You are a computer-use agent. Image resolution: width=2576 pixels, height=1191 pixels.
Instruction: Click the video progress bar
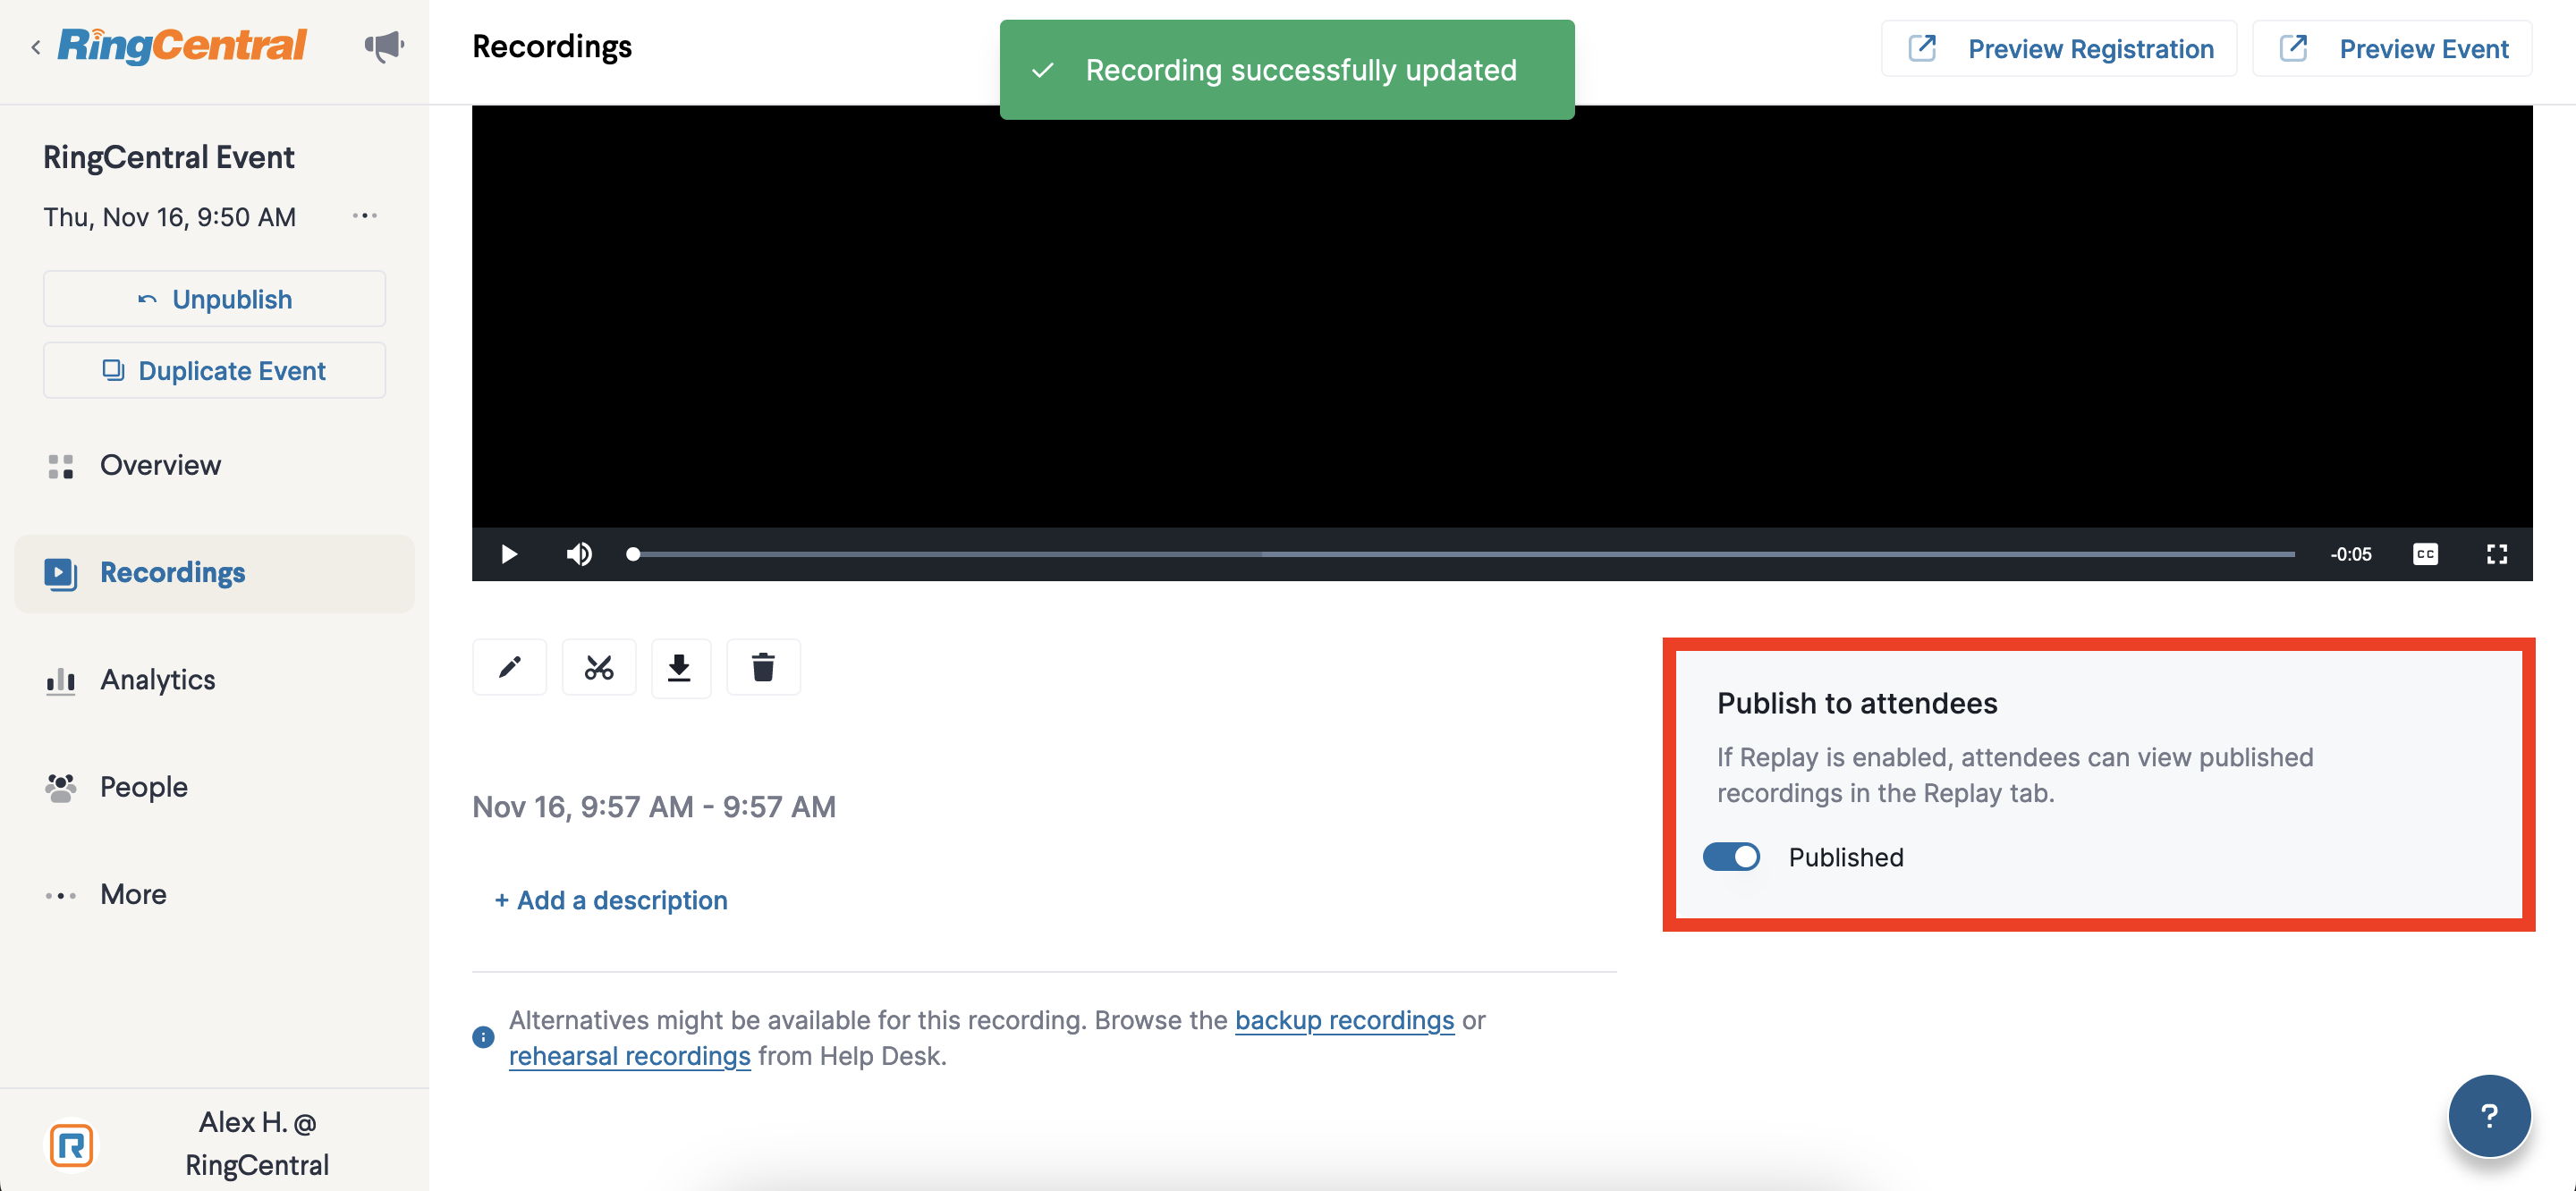pos(1462,554)
